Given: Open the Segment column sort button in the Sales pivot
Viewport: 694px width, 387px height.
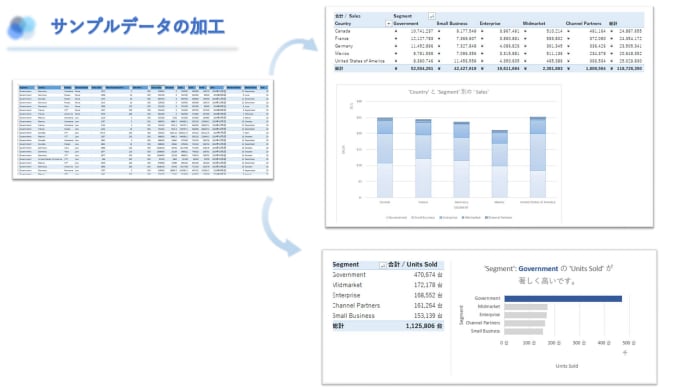Looking at the screenshot, I should pos(432,16).
